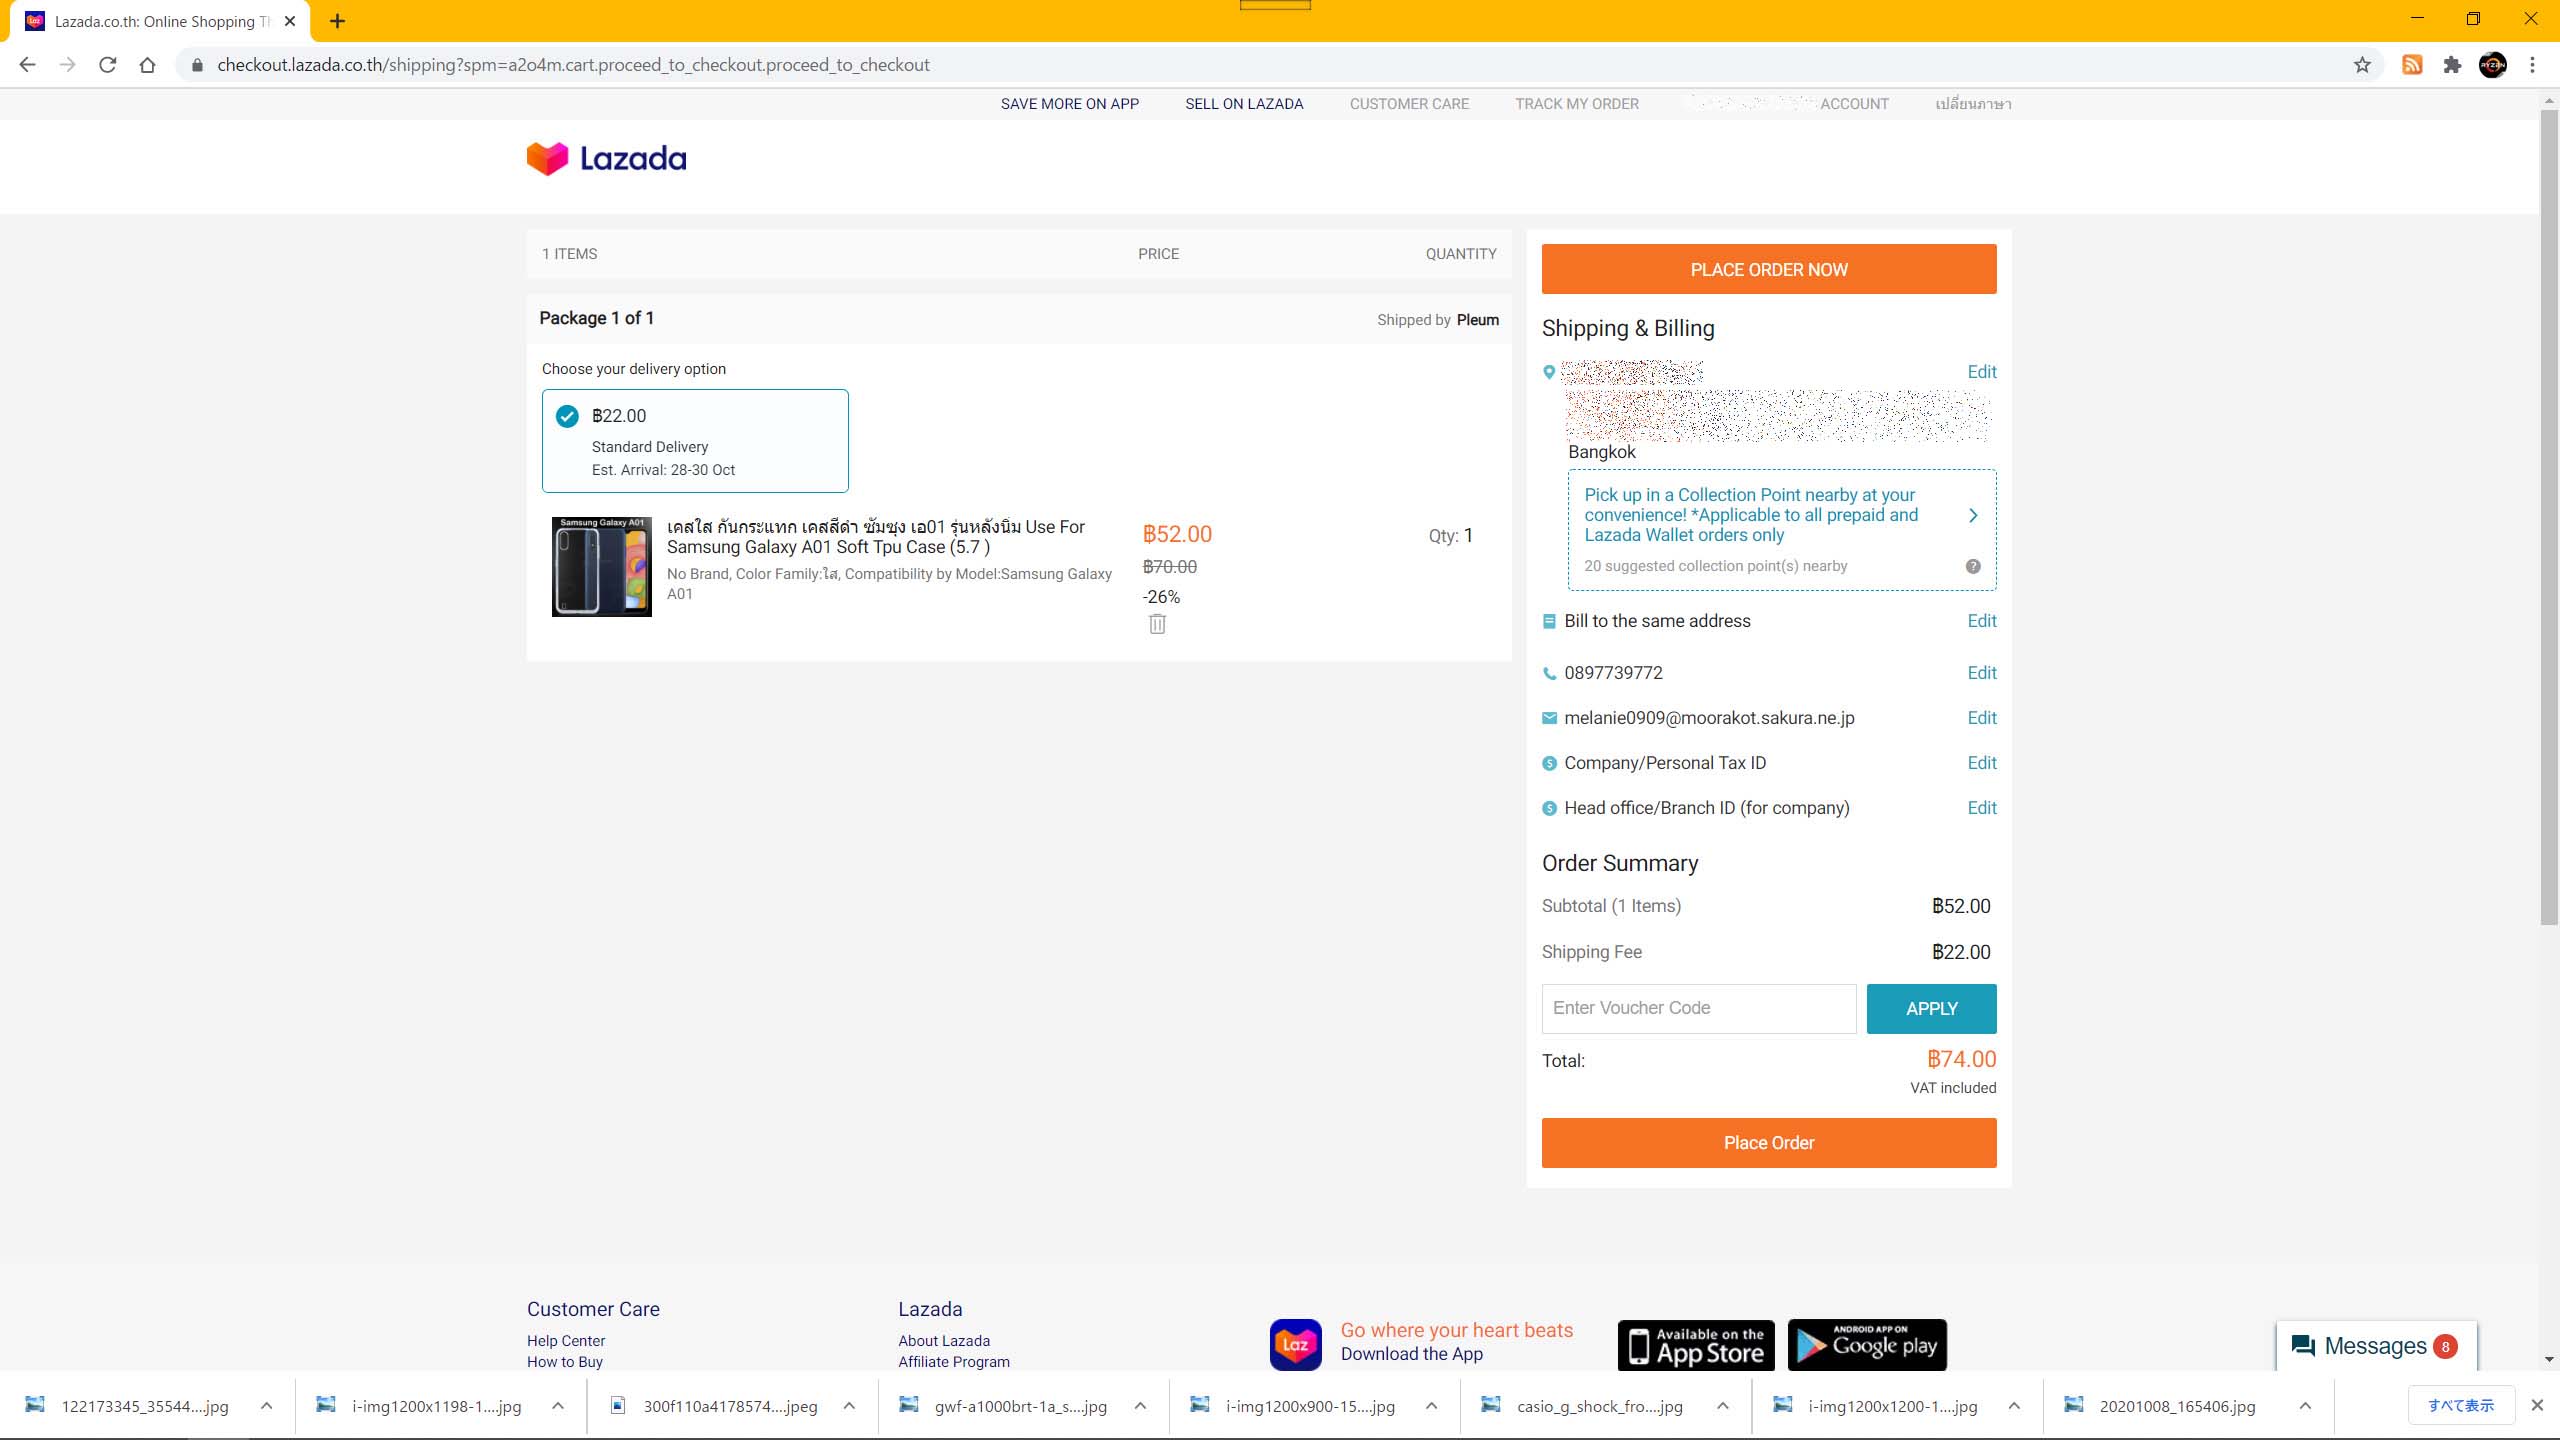The width and height of the screenshot is (2560, 1440).
Task: Click the browser address bar URL
Action: [573, 65]
